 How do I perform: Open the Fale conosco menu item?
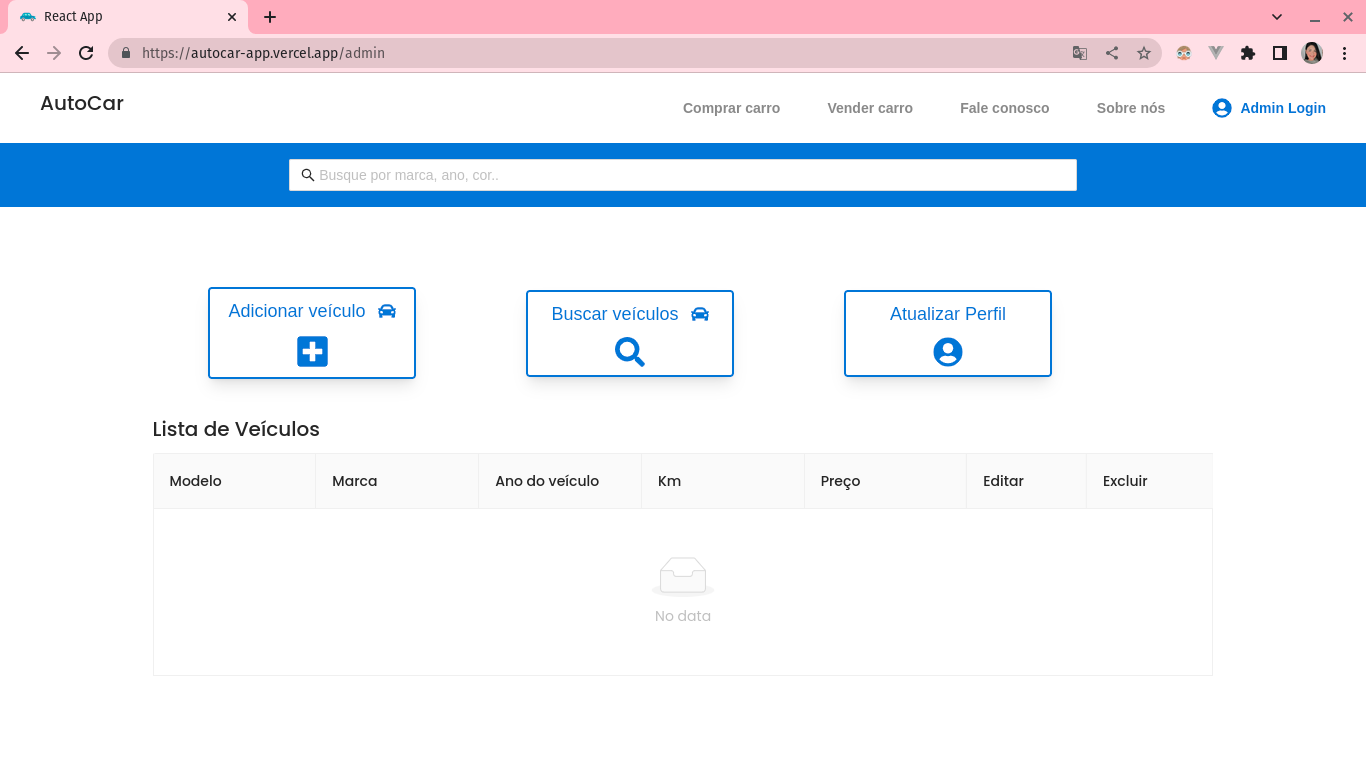(1005, 108)
